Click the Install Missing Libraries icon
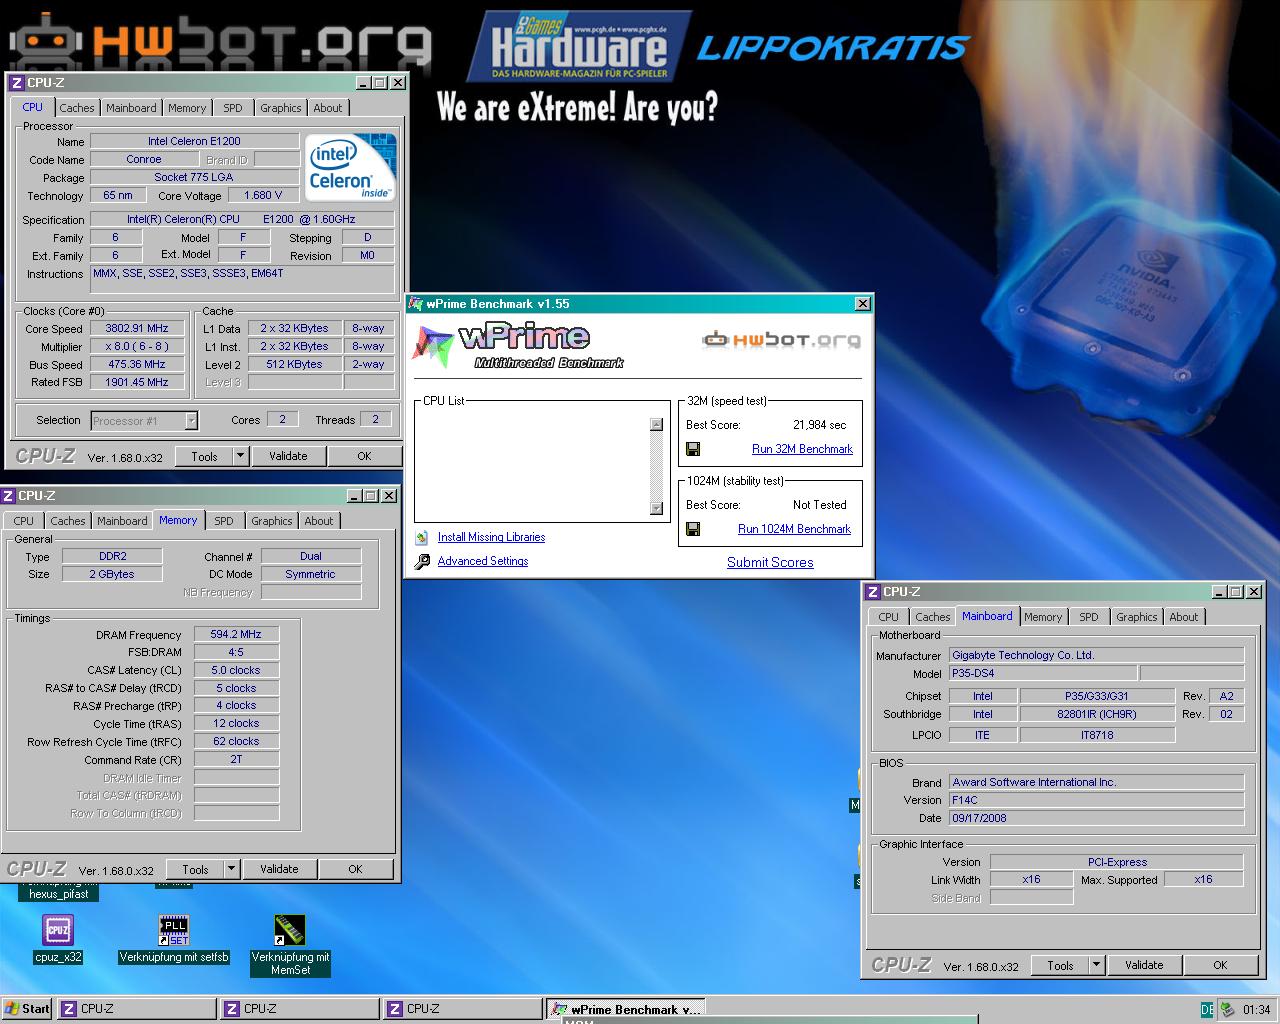 pos(422,537)
